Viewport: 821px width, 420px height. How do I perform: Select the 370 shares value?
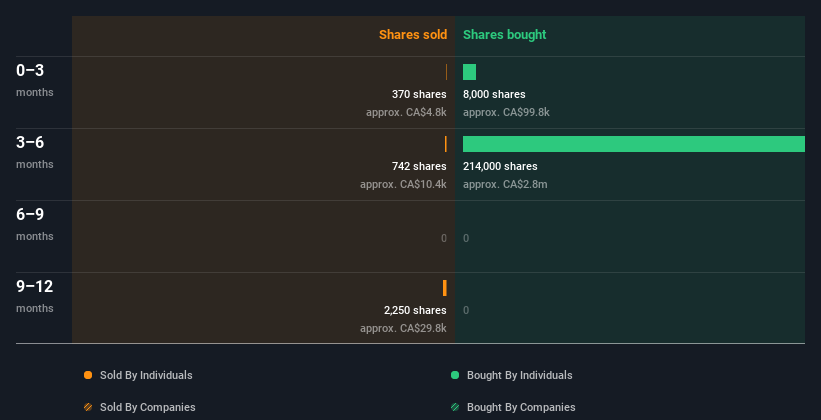point(419,94)
